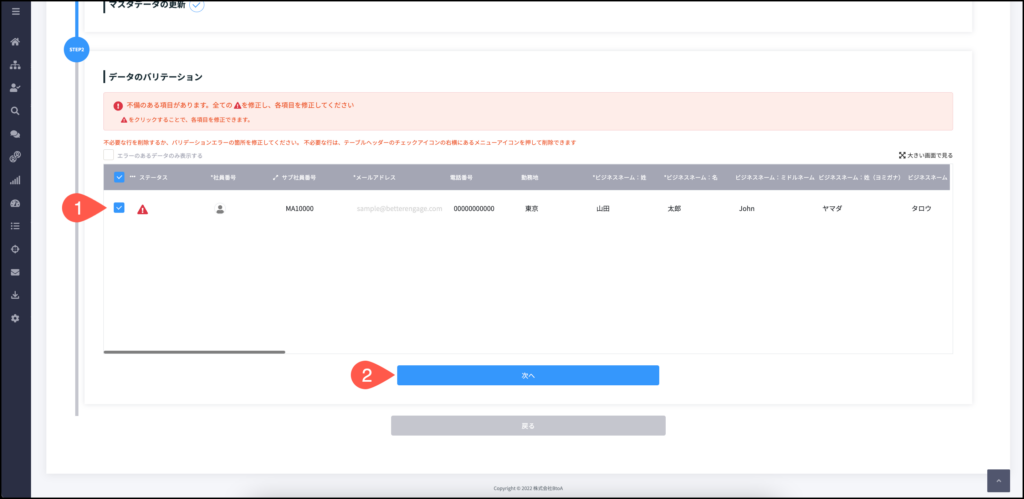The width and height of the screenshot is (1024, 499).
Task: Open the three-dot menu in the table header
Action: 133,177
